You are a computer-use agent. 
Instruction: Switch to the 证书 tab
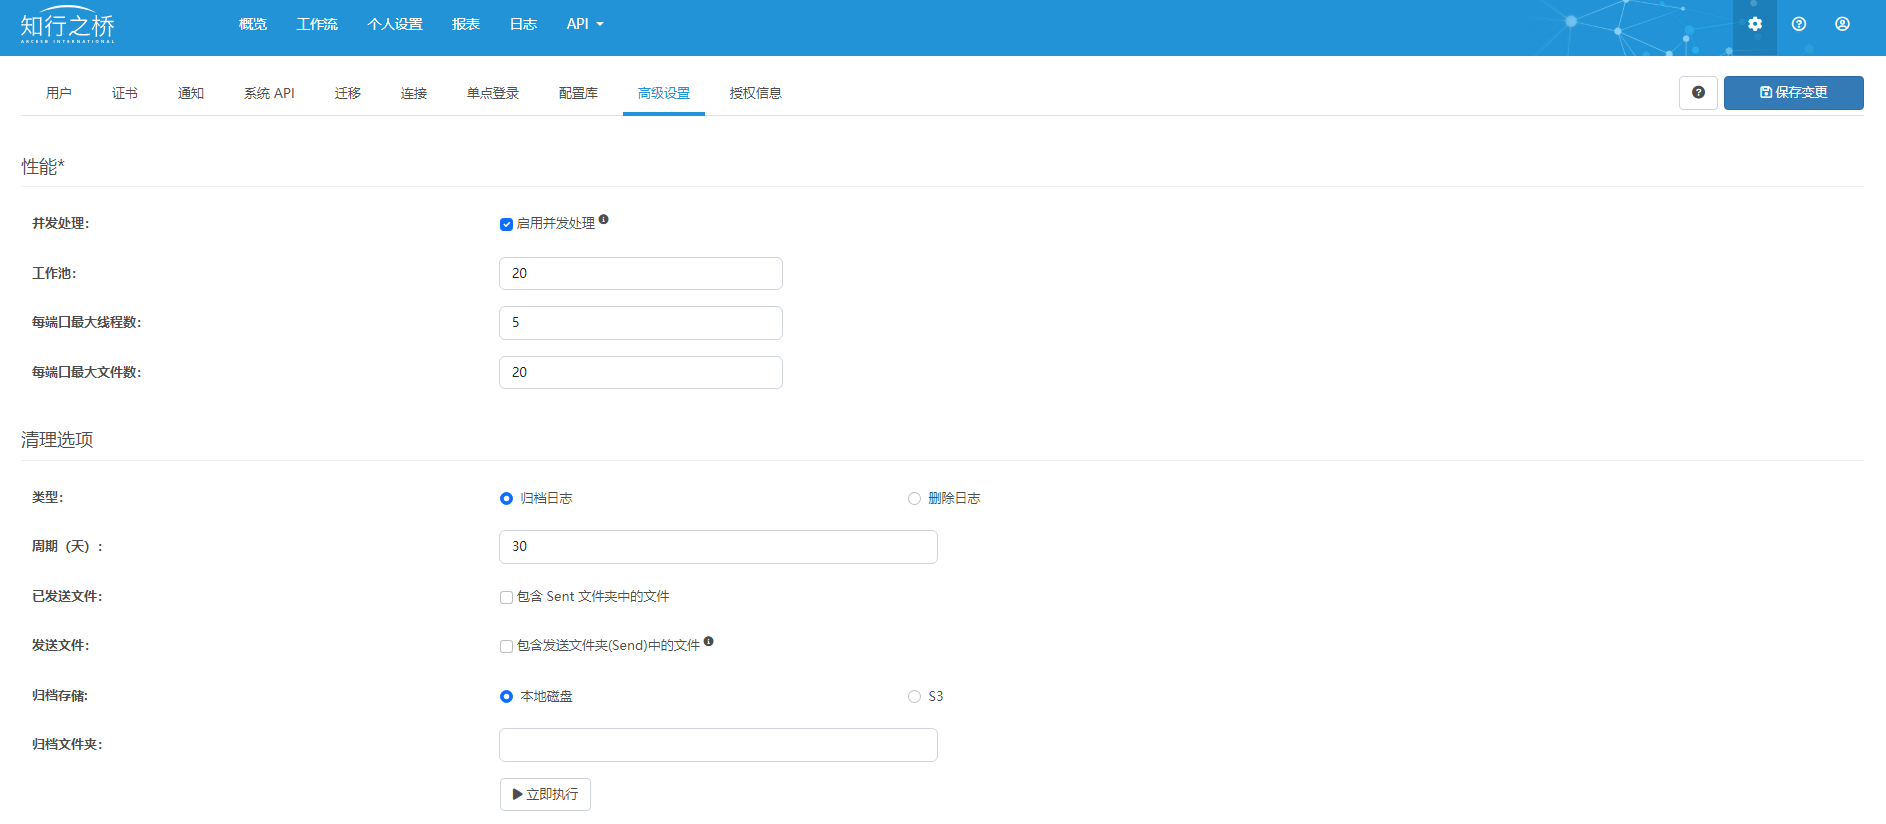coord(125,93)
